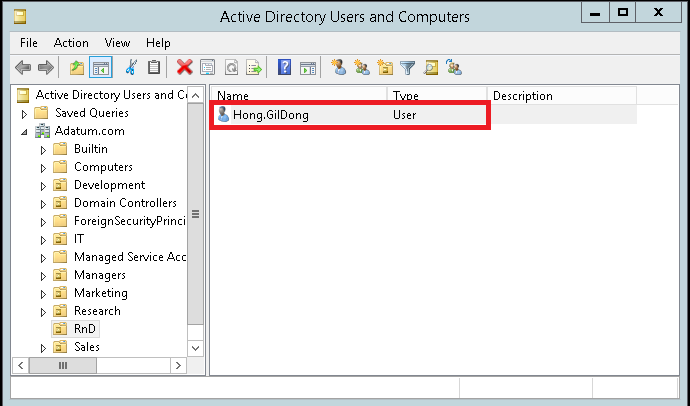Expand the Managed Service Accounts container

point(43,258)
